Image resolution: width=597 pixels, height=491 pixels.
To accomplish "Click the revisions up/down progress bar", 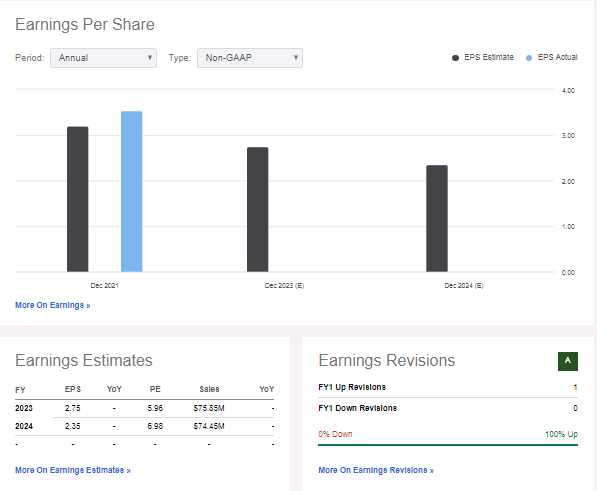I will click(448, 445).
